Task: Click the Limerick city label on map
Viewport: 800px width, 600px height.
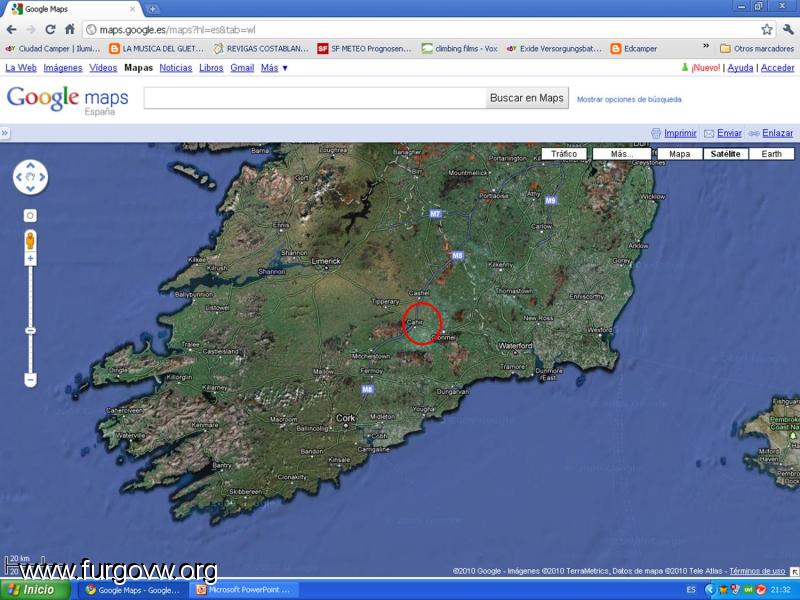Action: (x=326, y=261)
